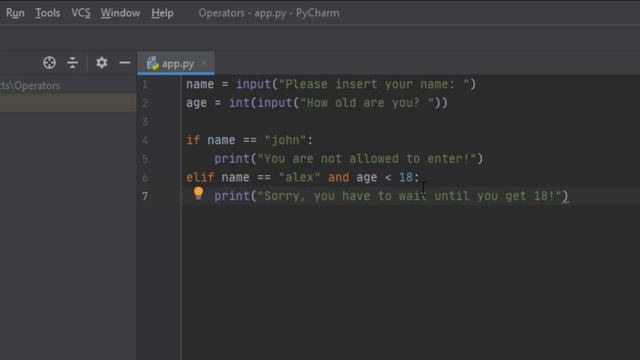Open the Run menu
Screen dimensions: 640x360
15,13
